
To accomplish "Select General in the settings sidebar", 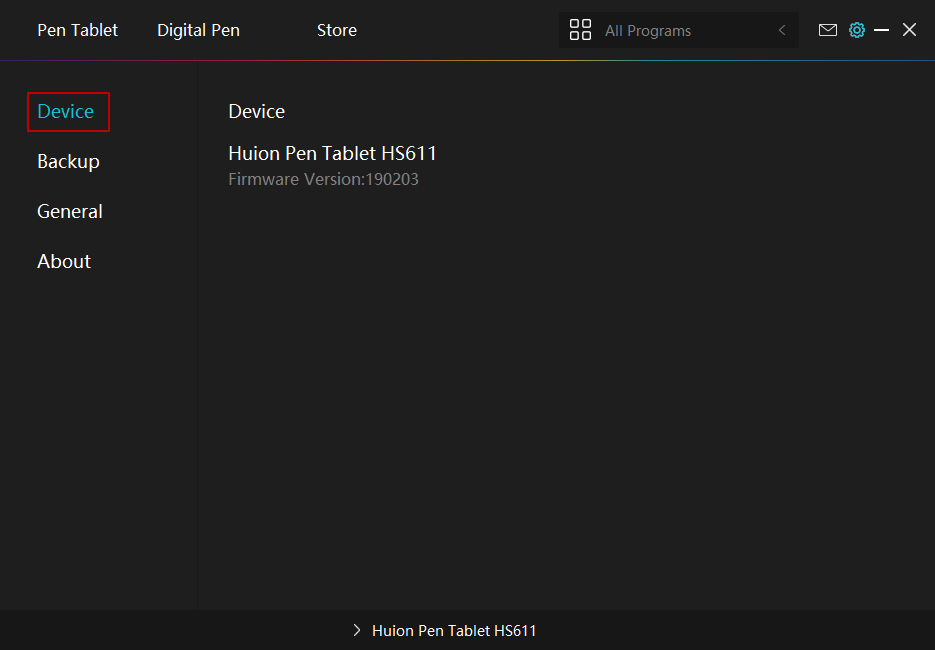I will click(x=70, y=212).
